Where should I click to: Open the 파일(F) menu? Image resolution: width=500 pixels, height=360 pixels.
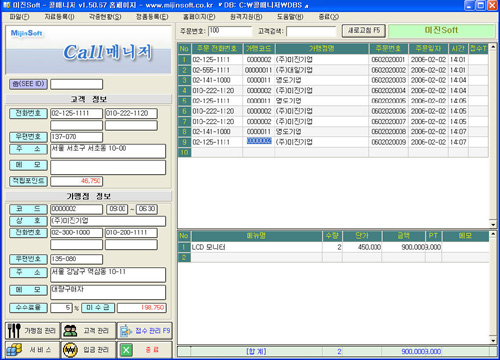click(x=19, y=17)
